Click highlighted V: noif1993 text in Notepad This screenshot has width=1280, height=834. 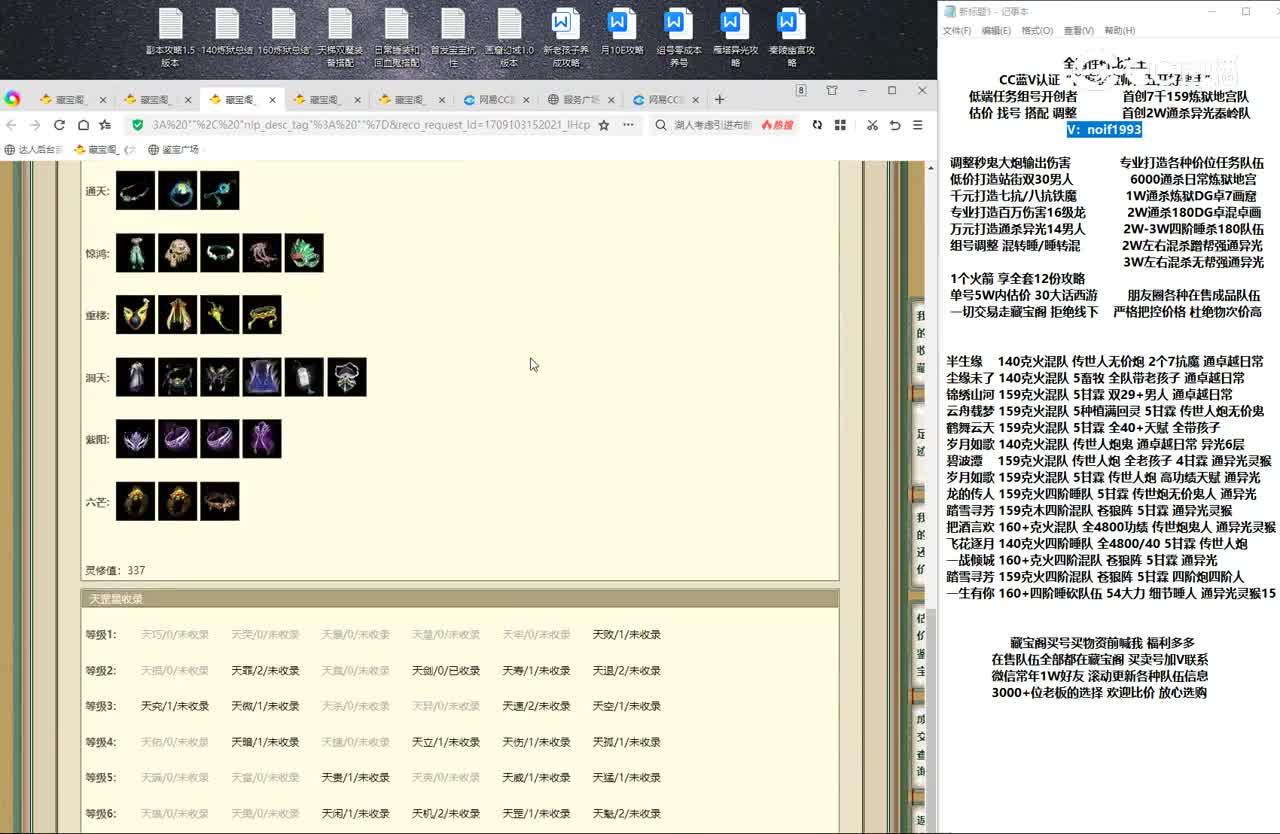(1103, 130)
